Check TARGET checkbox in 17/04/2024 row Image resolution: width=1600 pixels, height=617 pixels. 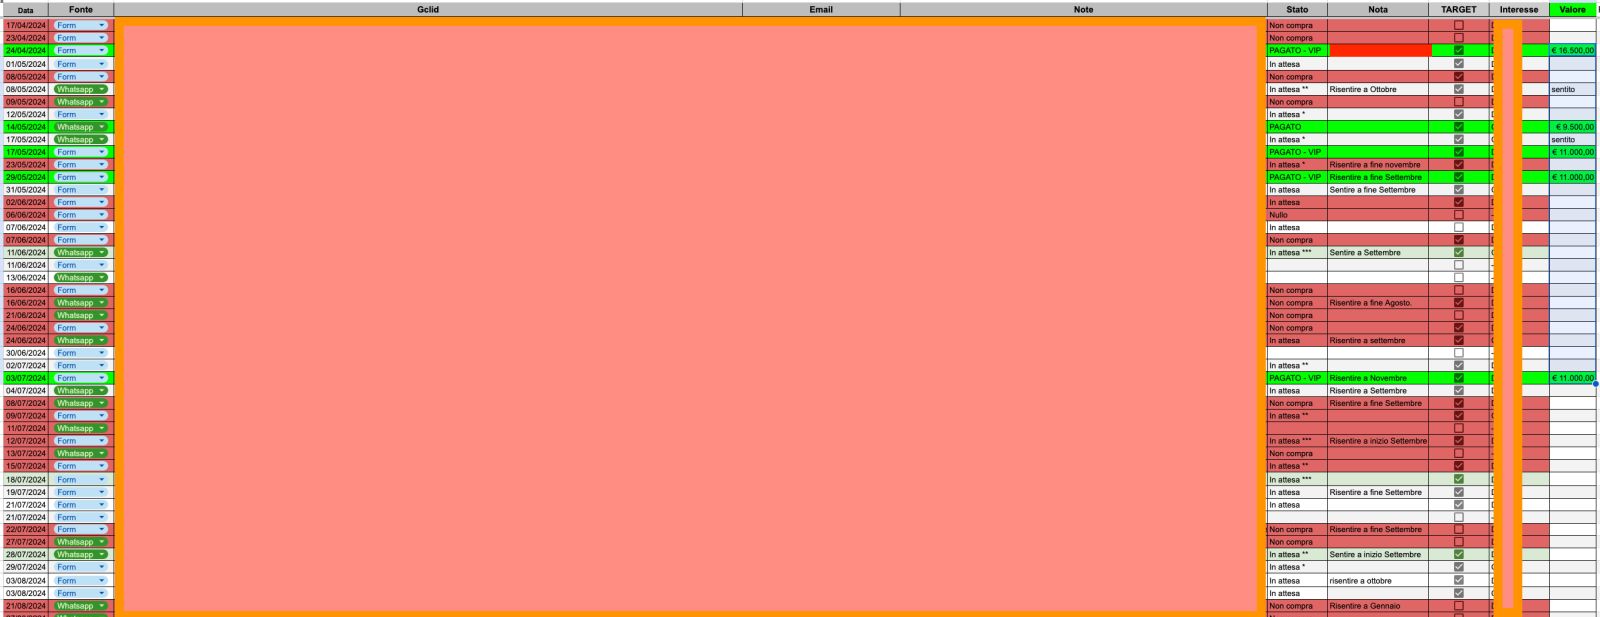[1458, 26]
